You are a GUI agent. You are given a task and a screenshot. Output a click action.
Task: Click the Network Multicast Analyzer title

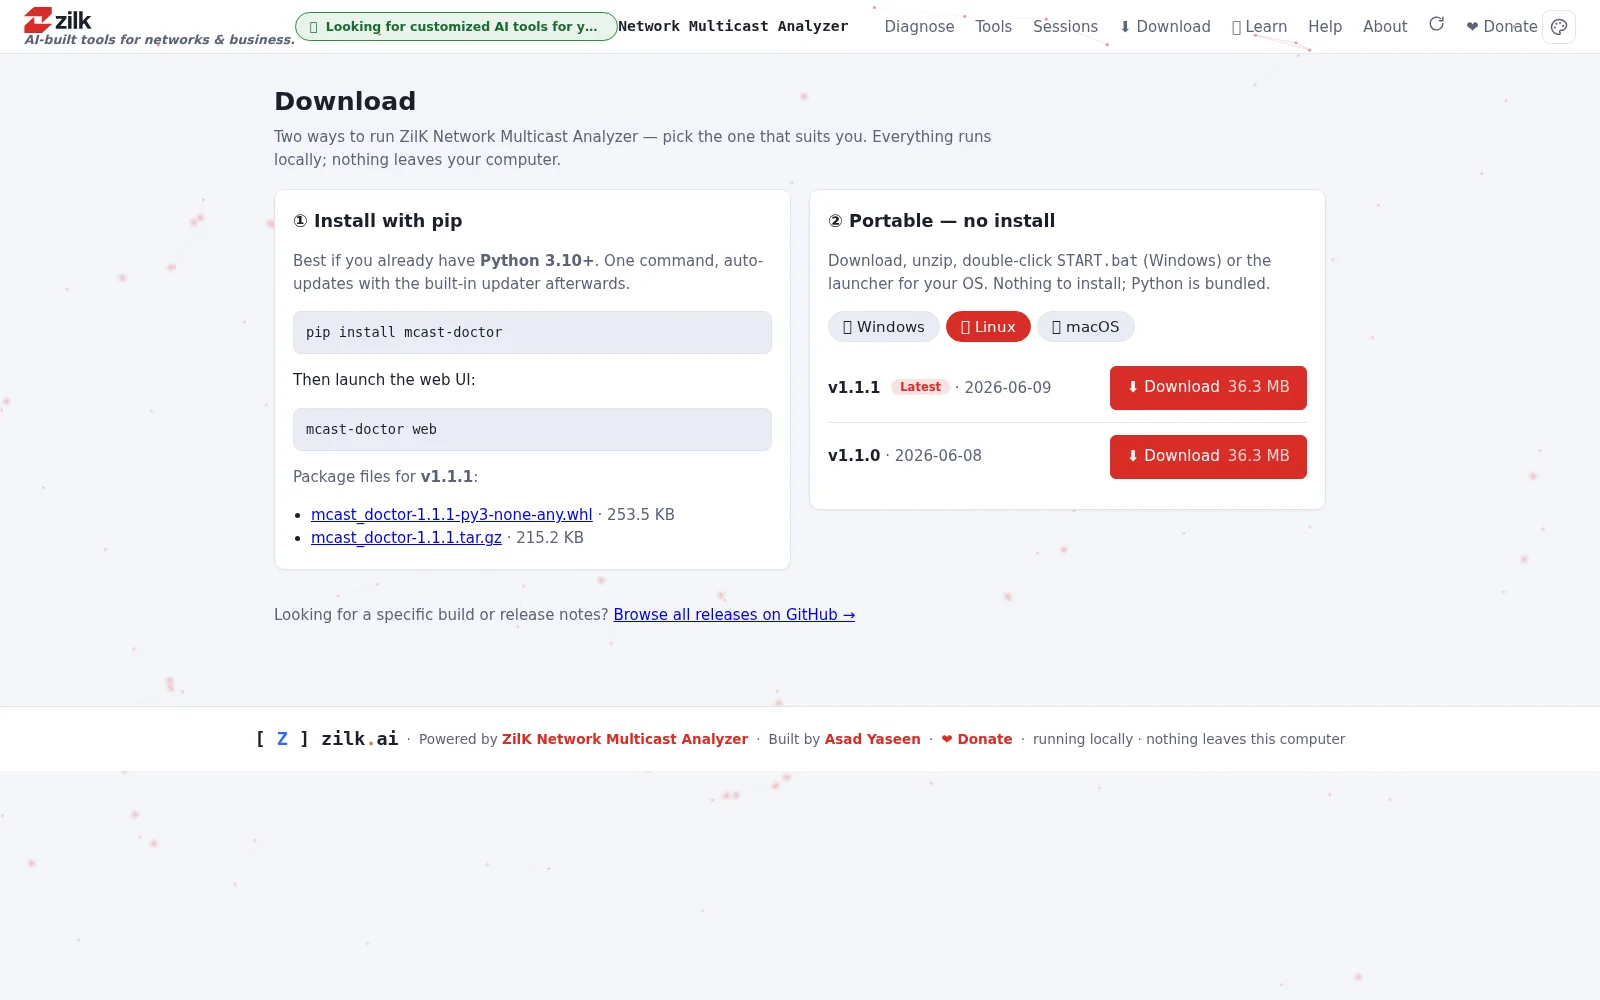click(733, 26)
